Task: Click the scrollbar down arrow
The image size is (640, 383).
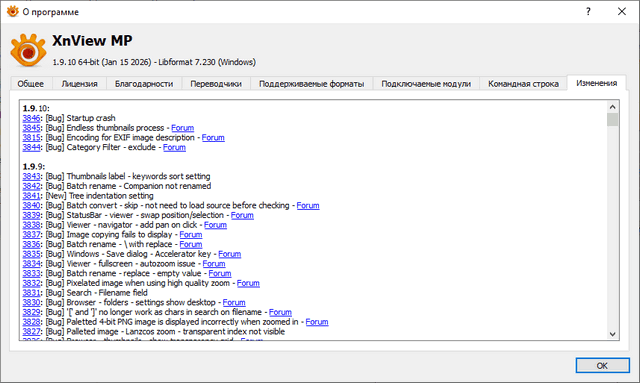Action: (612, 334)
